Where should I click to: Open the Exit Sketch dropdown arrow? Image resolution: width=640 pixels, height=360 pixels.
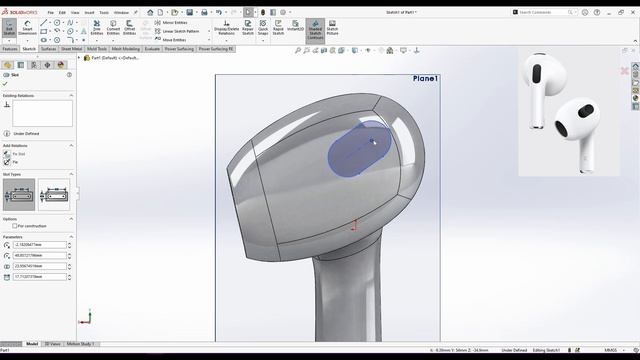pyautogui.click(x=9, y=40)
